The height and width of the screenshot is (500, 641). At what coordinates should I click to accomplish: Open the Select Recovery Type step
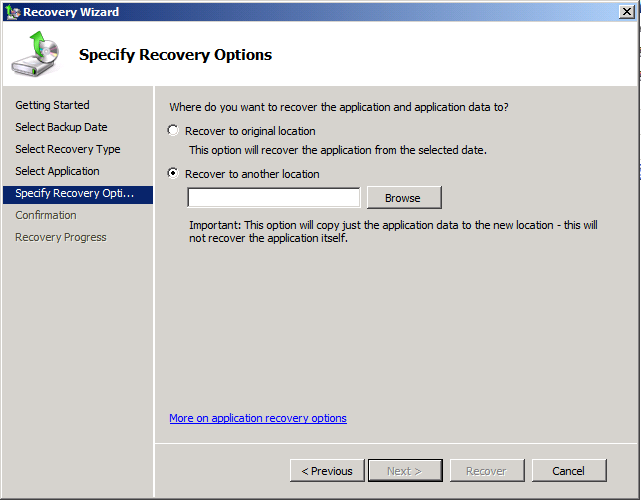pyautogui.click(x=67, y=149)
